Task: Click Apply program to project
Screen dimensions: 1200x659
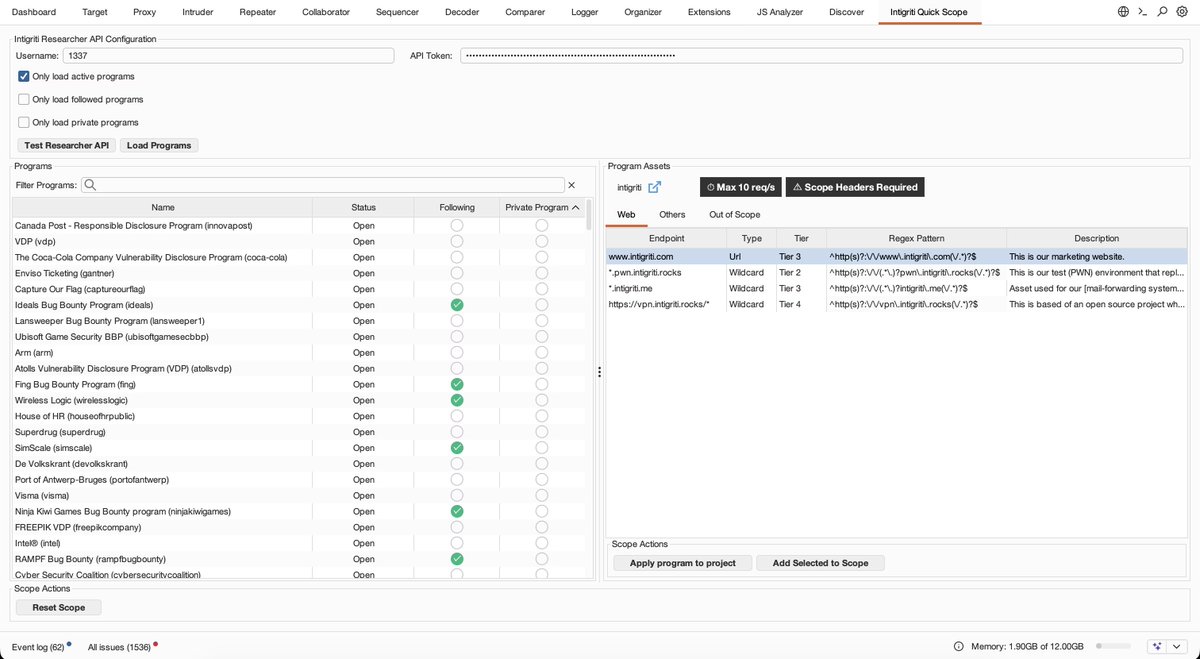Action: tap(683, 563)
